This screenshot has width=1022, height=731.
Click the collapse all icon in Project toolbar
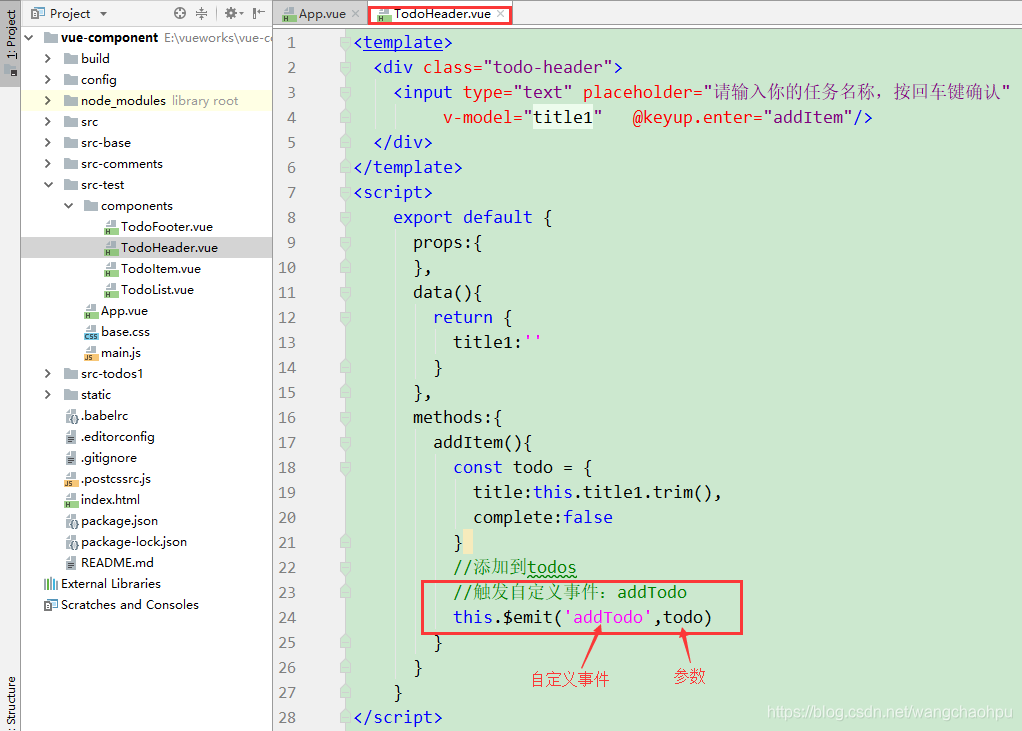(x=201, y=13)
